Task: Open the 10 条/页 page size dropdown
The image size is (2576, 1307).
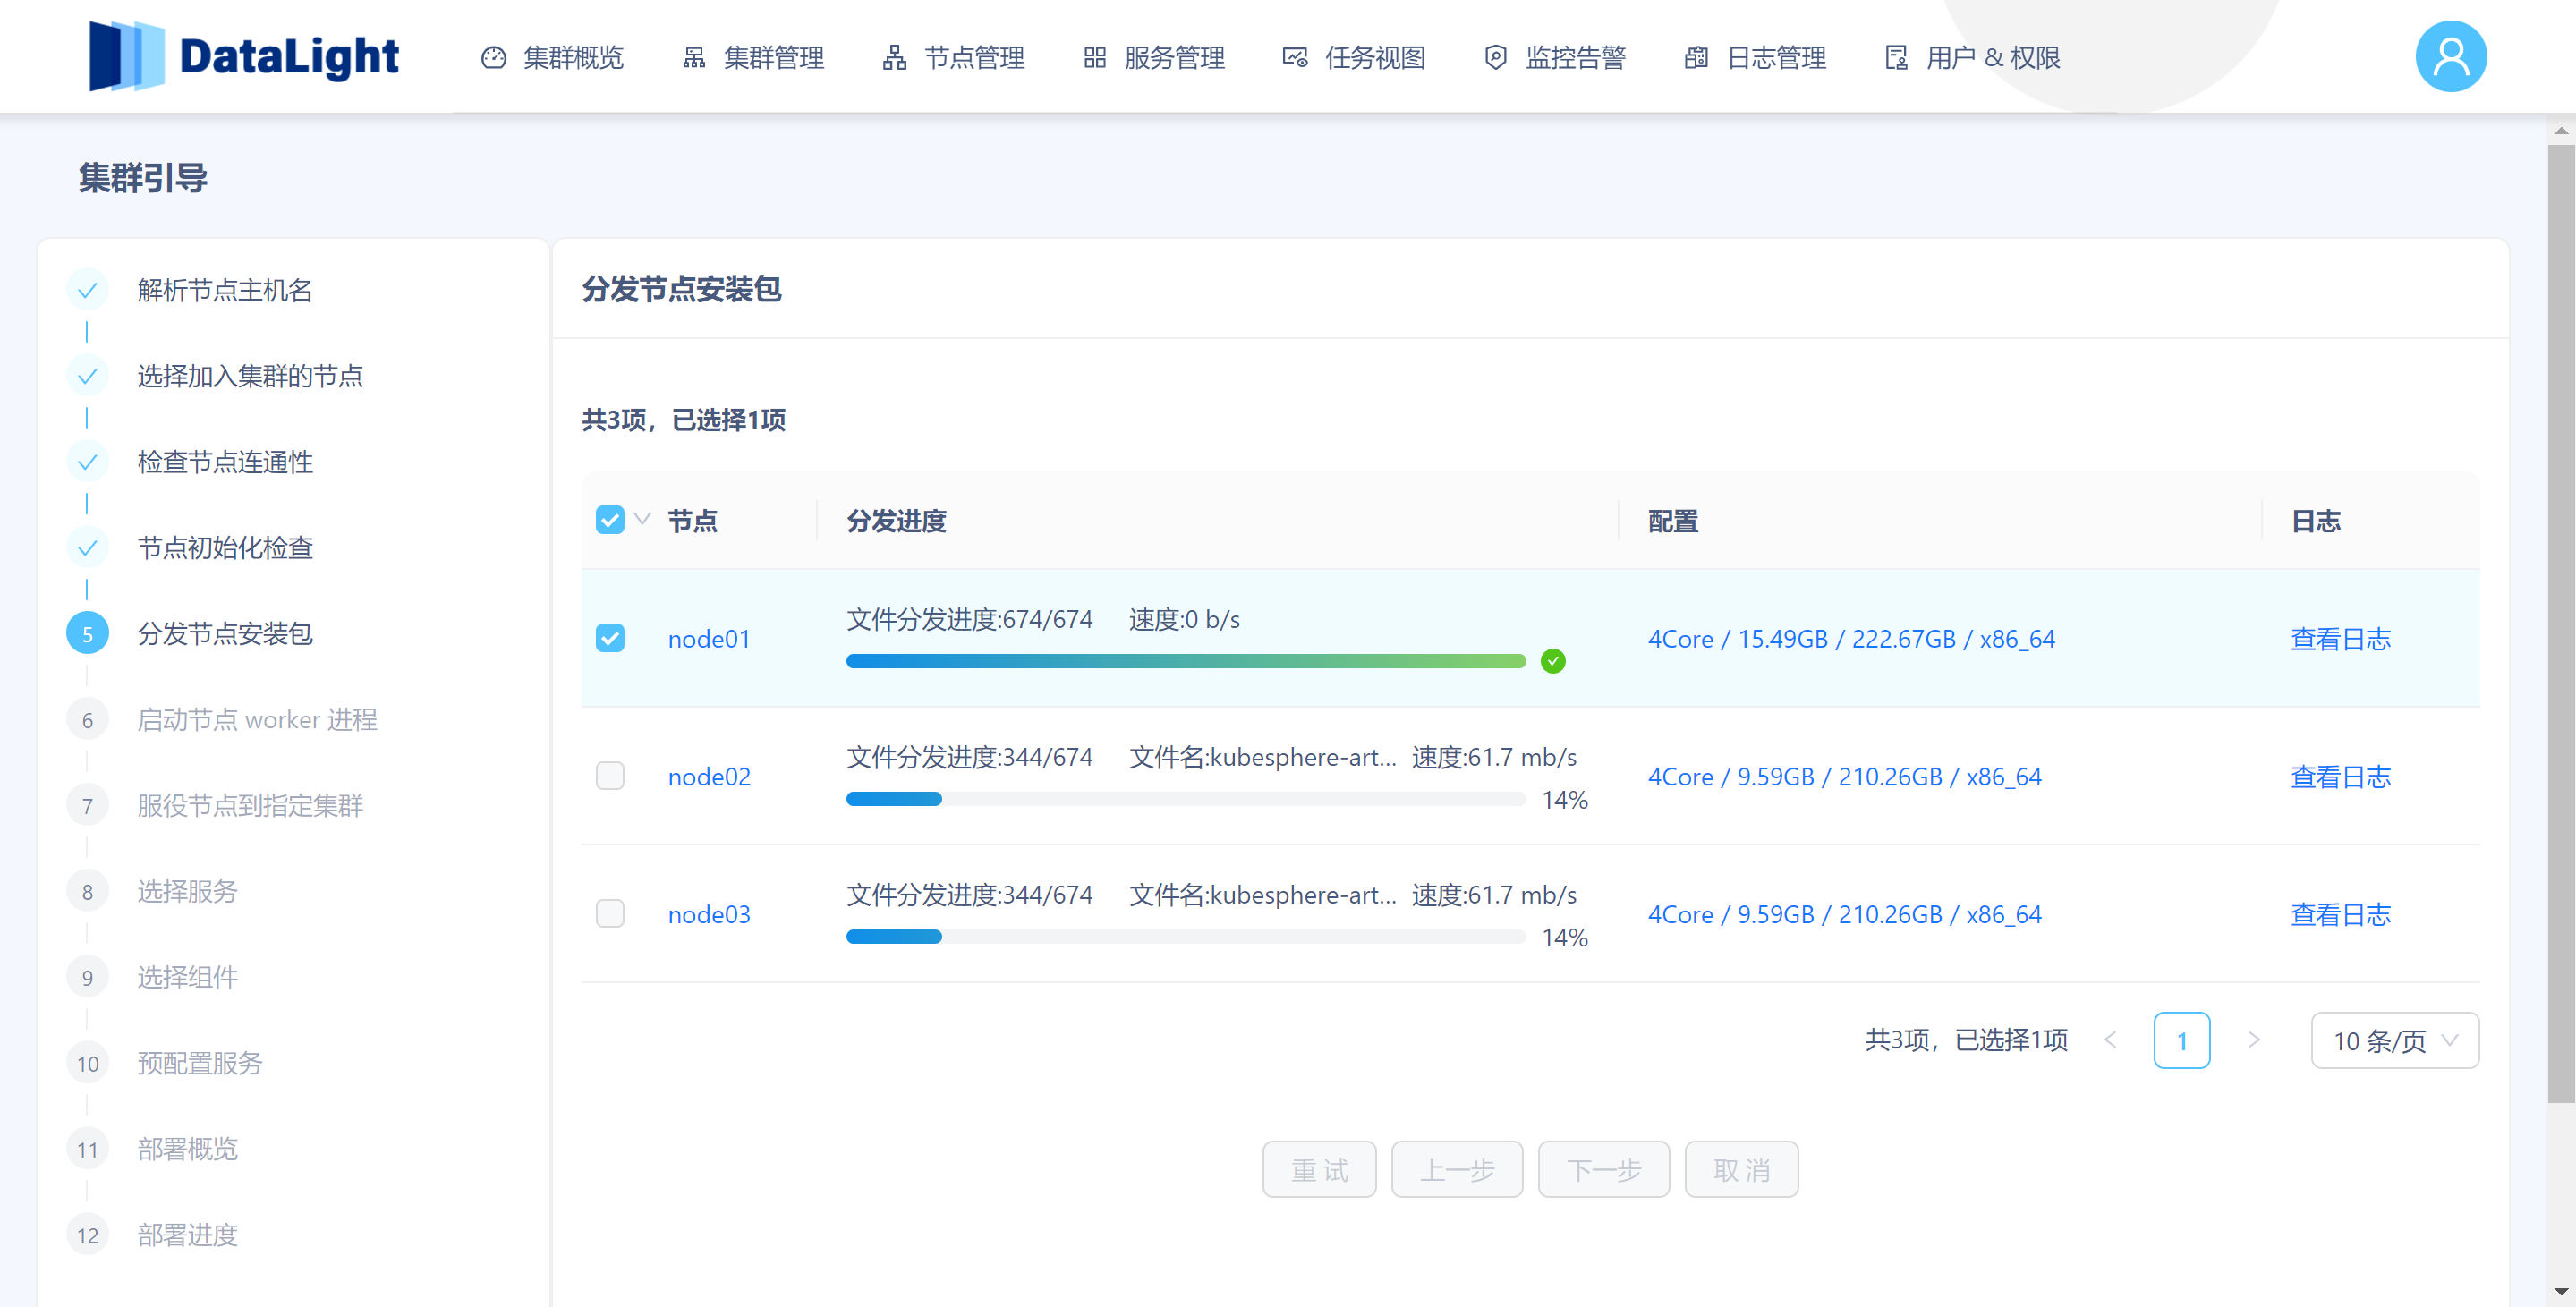Action: tap(2395, 1041)
